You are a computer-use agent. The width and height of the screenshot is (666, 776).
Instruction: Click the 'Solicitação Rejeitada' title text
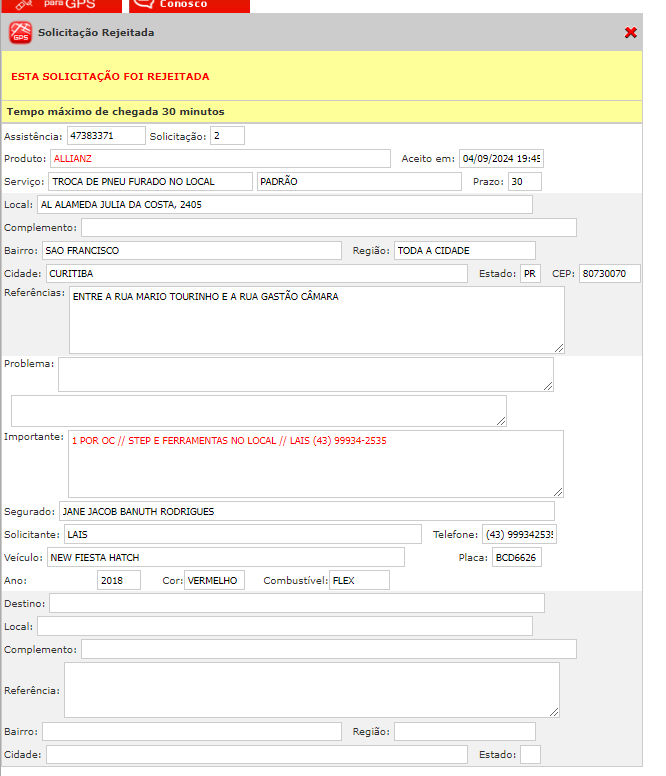96,33
